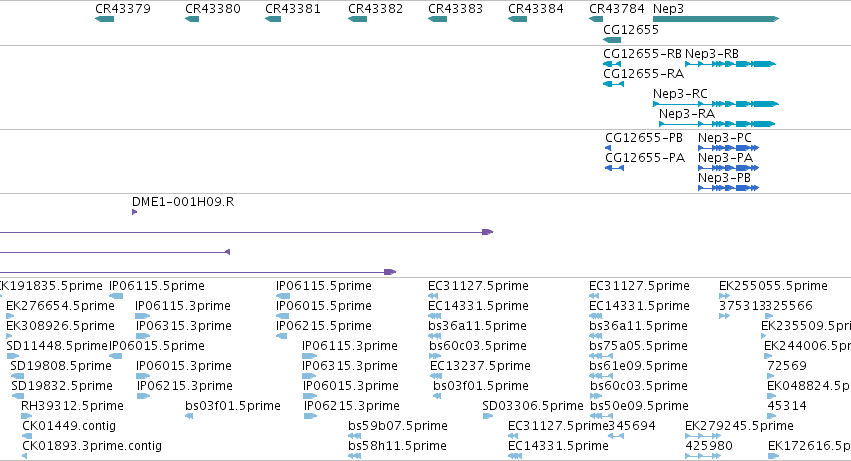Select the bs59b07.5prime EST glyph

[x=355, y=436]
